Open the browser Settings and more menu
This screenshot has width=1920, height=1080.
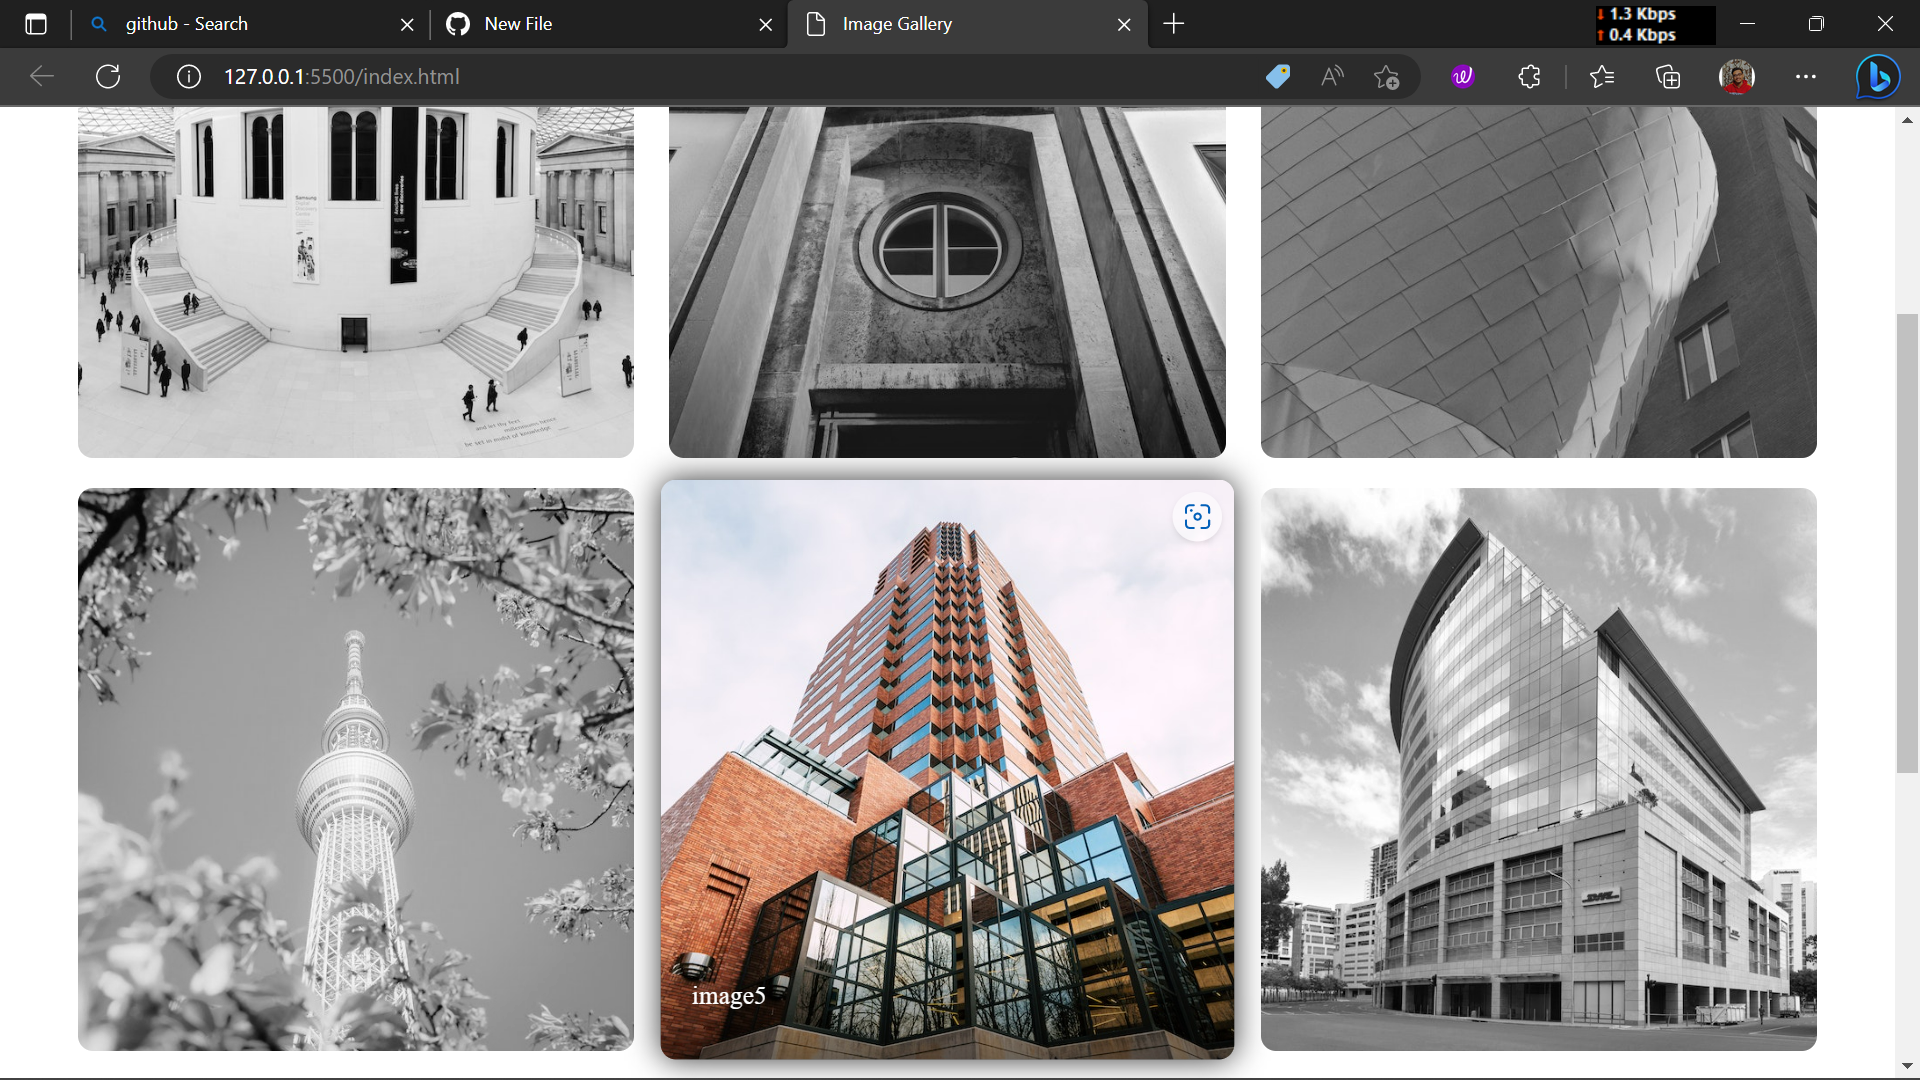click(1806, 76)
